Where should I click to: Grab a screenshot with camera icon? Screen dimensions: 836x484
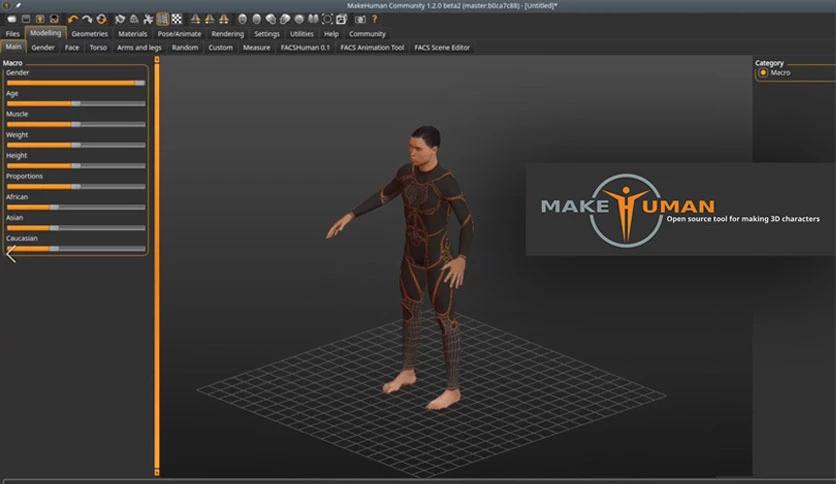pyautogui.click(x=360, y=19)
